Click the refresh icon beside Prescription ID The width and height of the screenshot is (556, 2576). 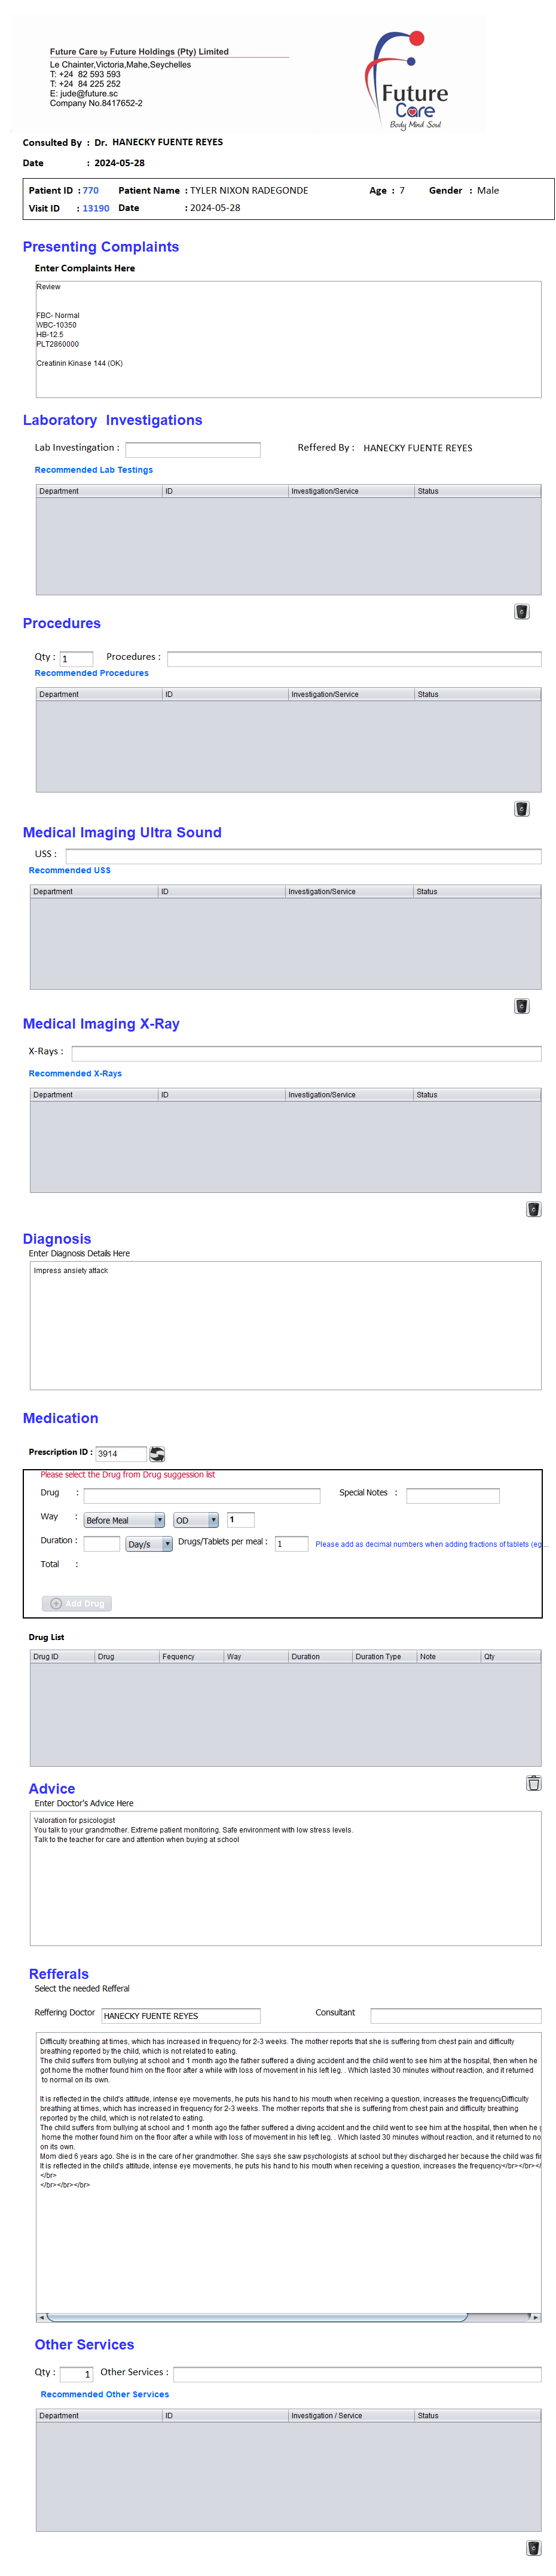coord(157,1453)
